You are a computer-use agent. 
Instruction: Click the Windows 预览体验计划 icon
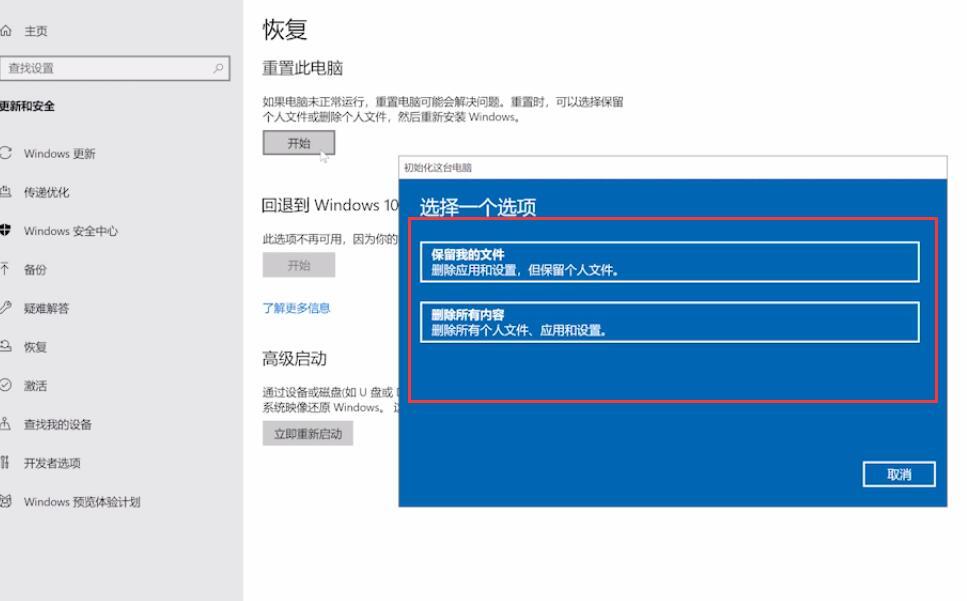coord(6,501)
